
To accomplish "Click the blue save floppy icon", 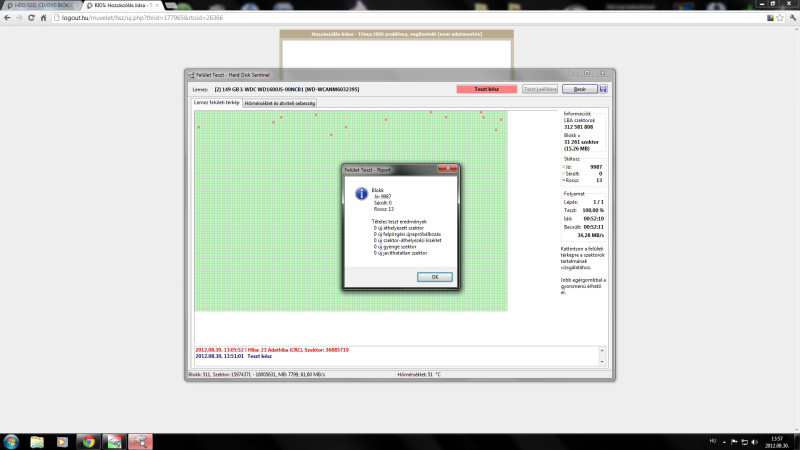I will [x=603, y=89].
